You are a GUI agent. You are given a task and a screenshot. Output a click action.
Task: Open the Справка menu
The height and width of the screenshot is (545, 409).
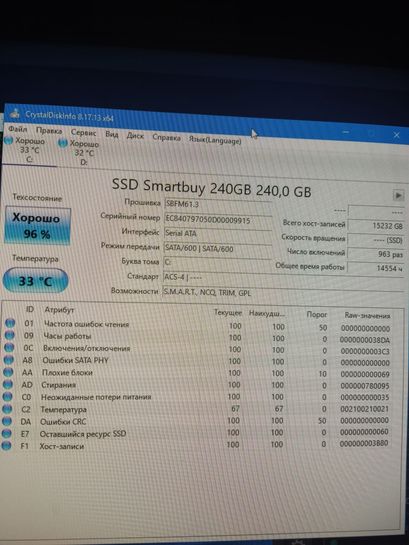[166, 137]
